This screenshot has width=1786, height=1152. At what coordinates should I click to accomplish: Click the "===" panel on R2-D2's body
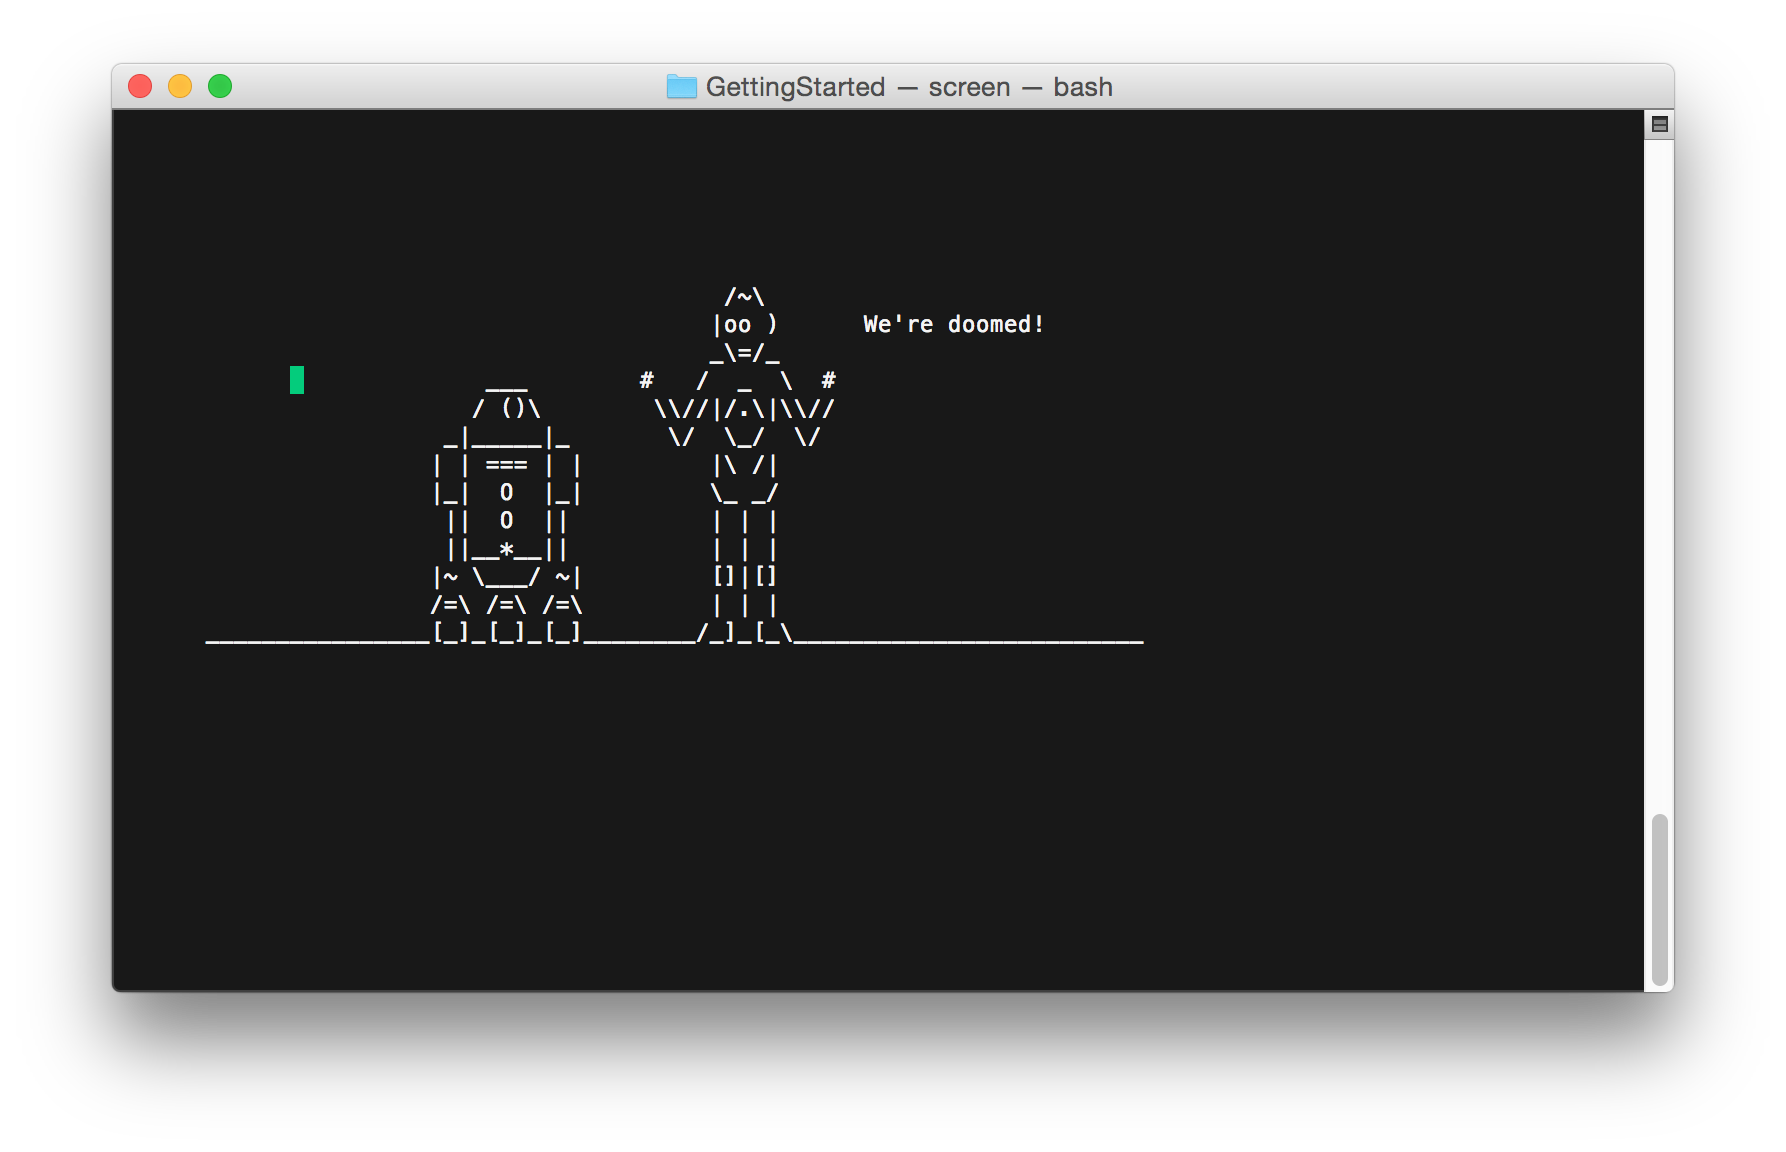click(506, 465)
